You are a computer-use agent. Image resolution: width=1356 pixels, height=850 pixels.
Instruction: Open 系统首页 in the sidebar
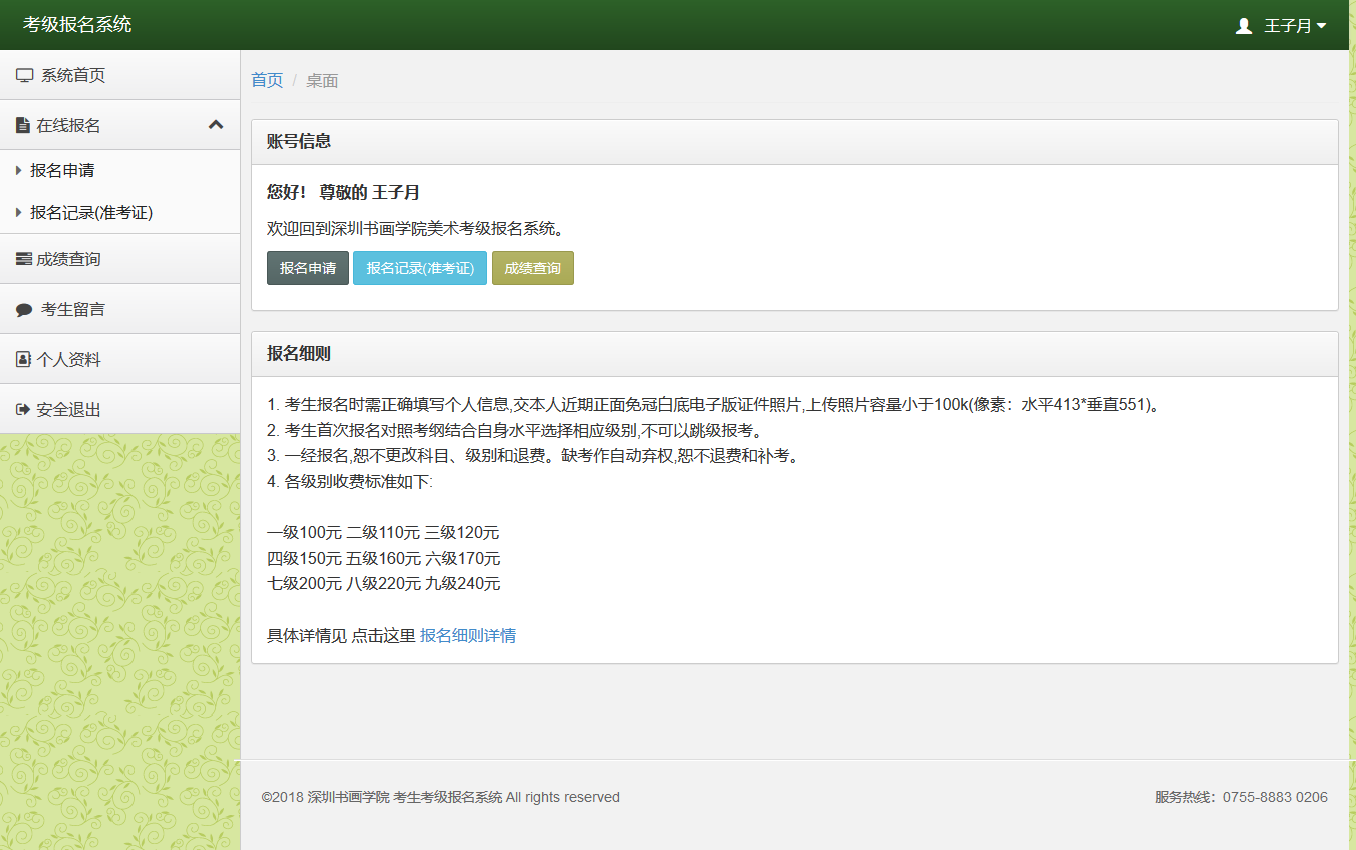coord(120,75)
